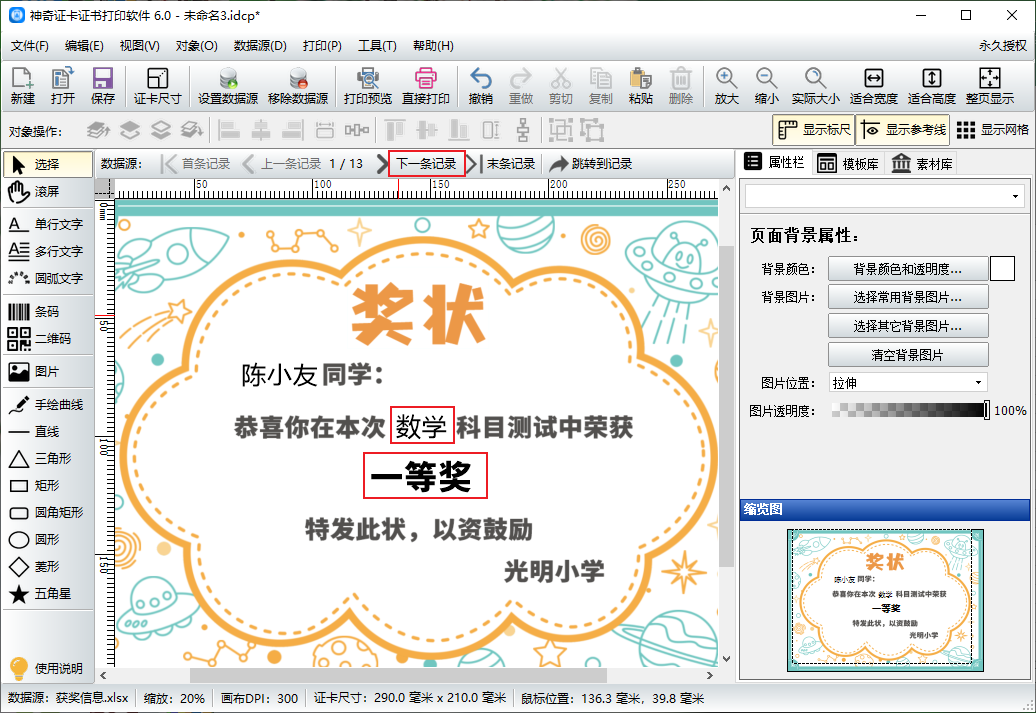Click the white background color swatch
Viewport: 1036px width, 713px height.
tap(1002, 269)
